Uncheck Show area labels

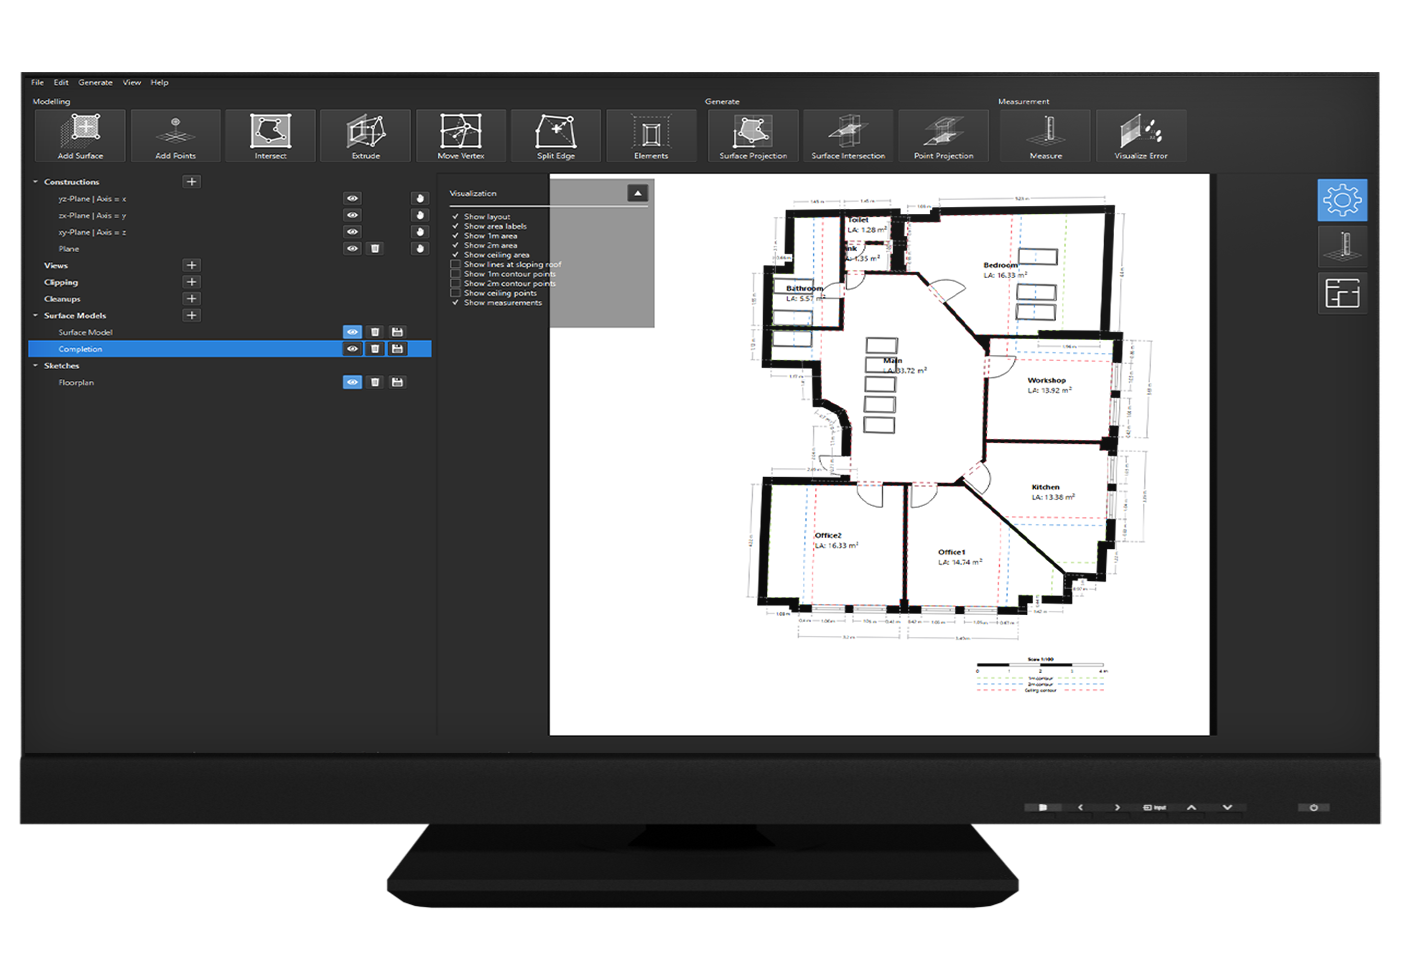(456, 226)
